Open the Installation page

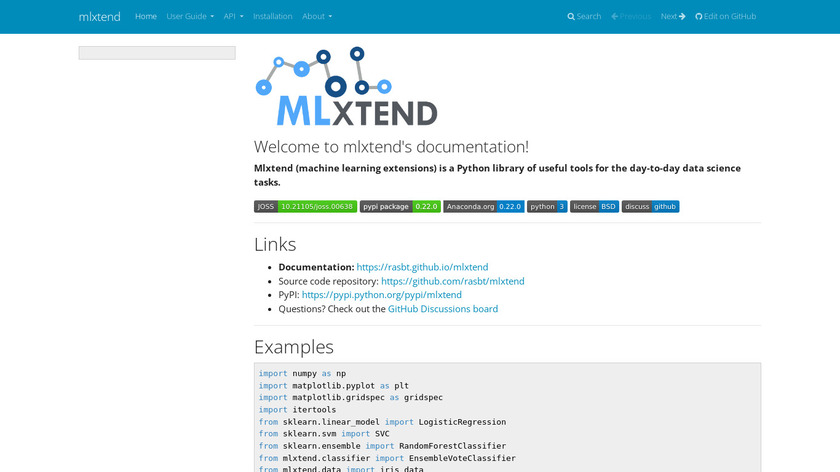coord(273,17)
